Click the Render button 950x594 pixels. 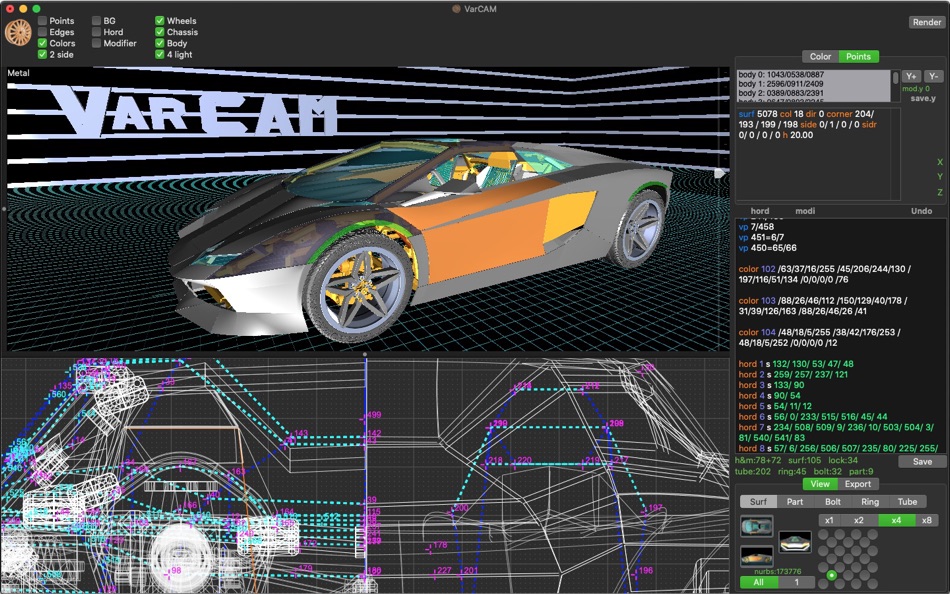click(927, 22)
